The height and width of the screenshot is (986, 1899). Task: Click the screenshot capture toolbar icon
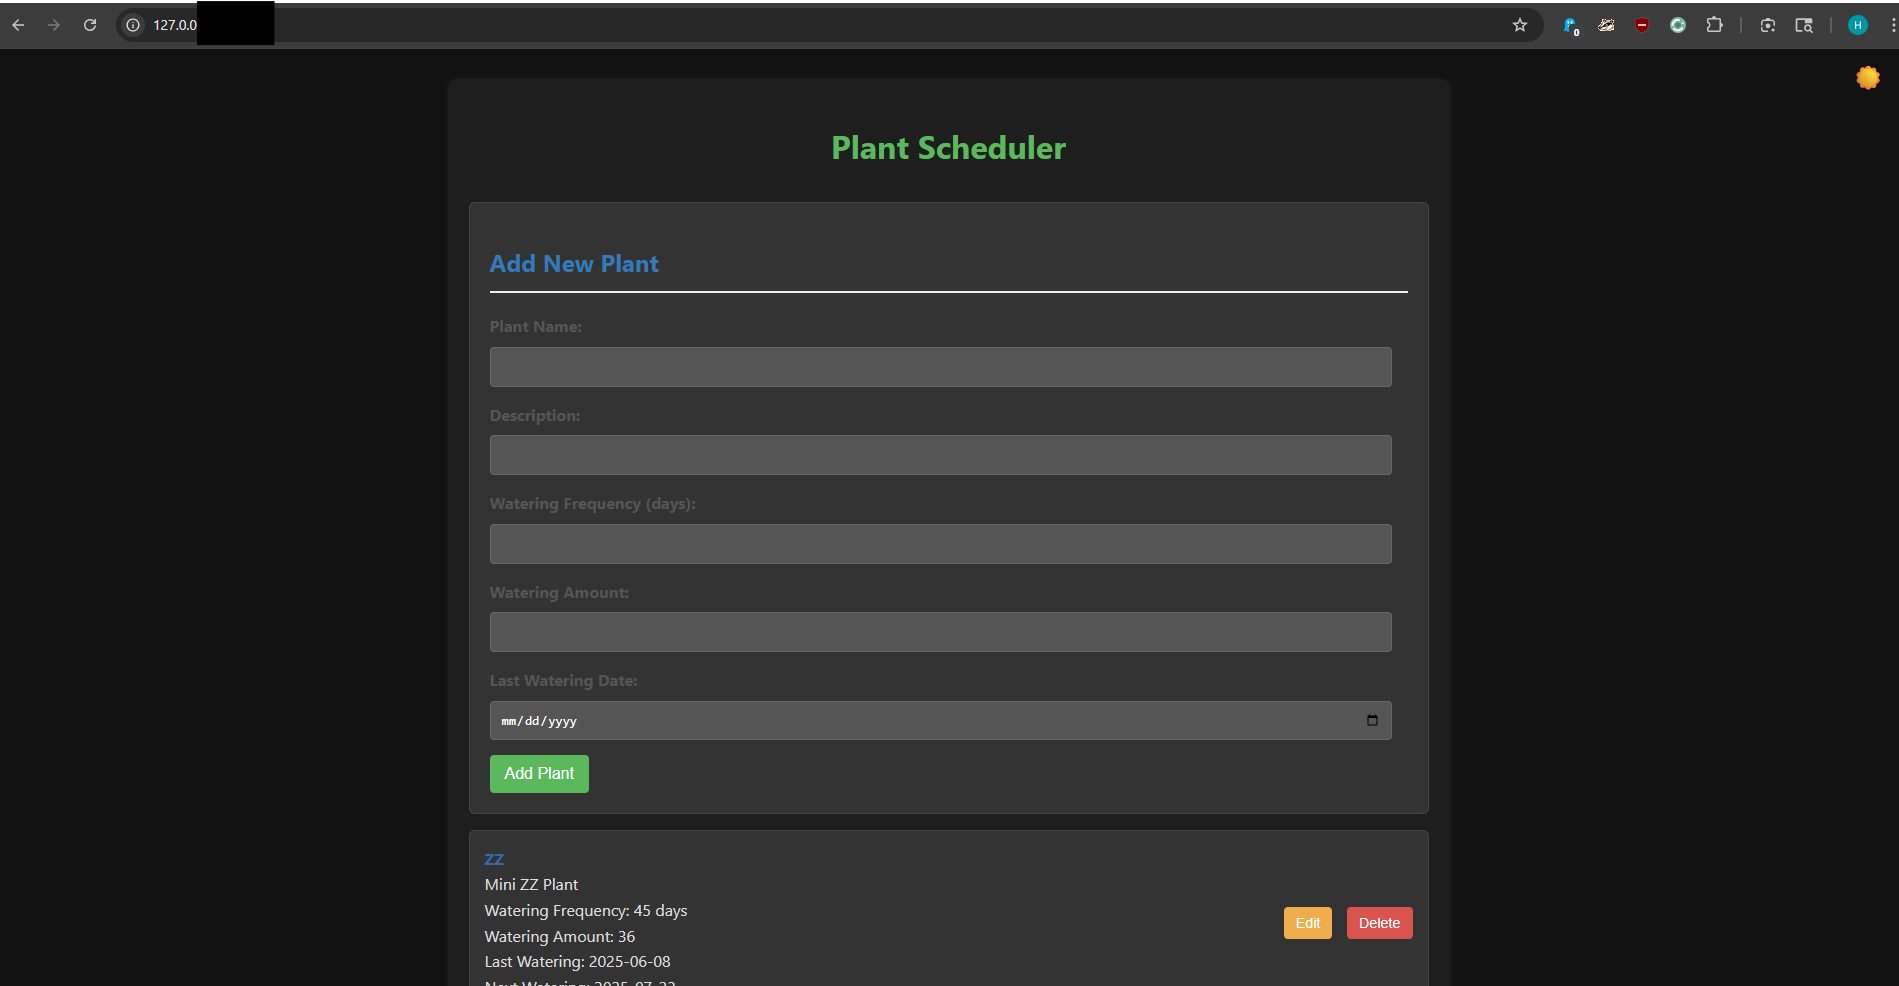pos(1768,25)
